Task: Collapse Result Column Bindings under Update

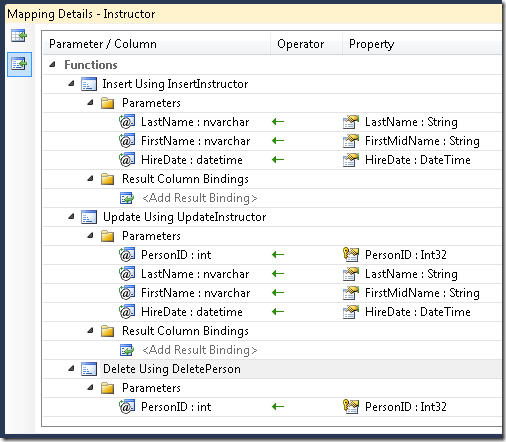Action: click(x=90, y=330)
